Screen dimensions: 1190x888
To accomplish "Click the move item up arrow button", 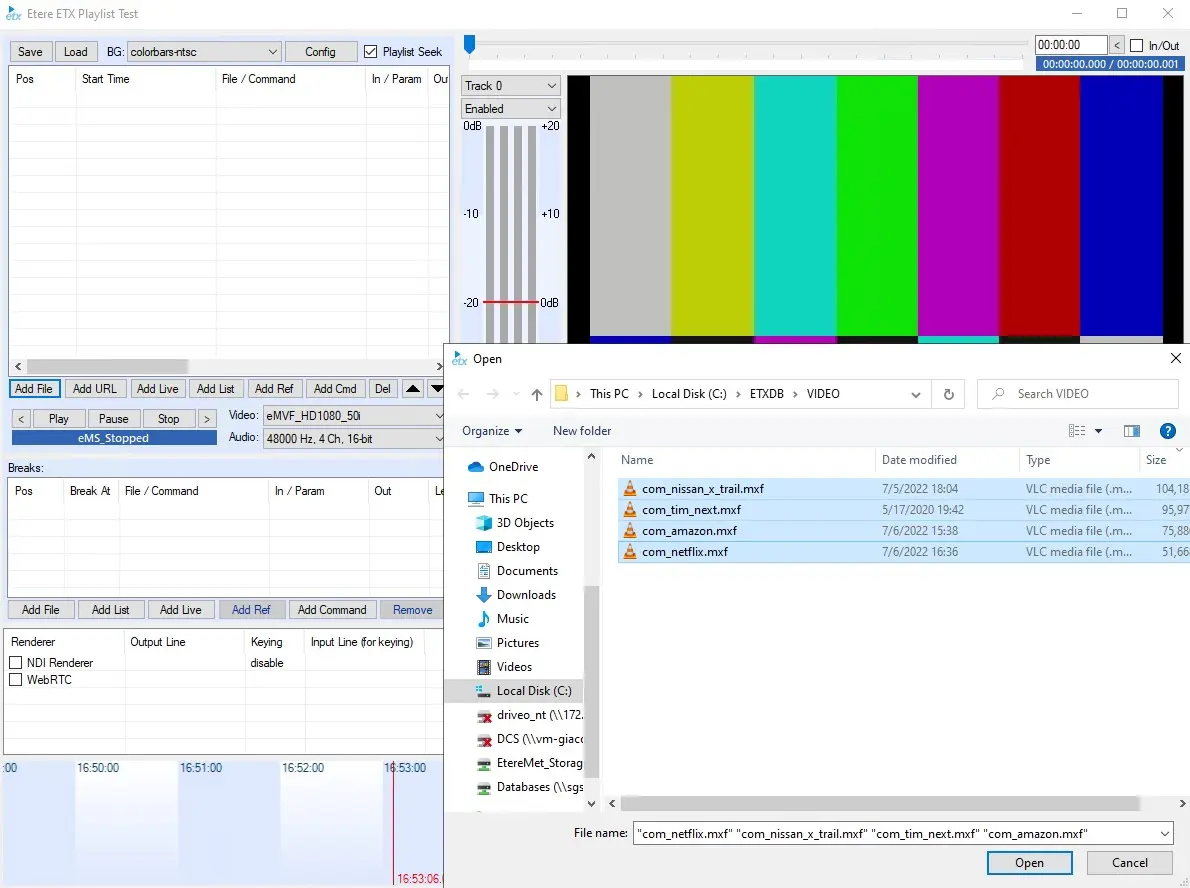I will (x=413, y=389).
